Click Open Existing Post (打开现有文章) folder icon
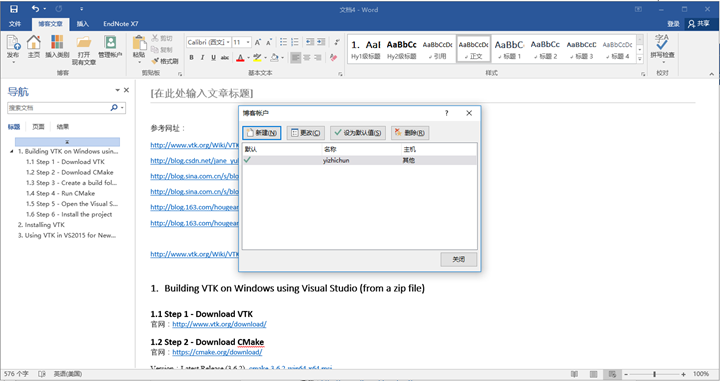Screen dimensions: 720x381 (84, 43)
